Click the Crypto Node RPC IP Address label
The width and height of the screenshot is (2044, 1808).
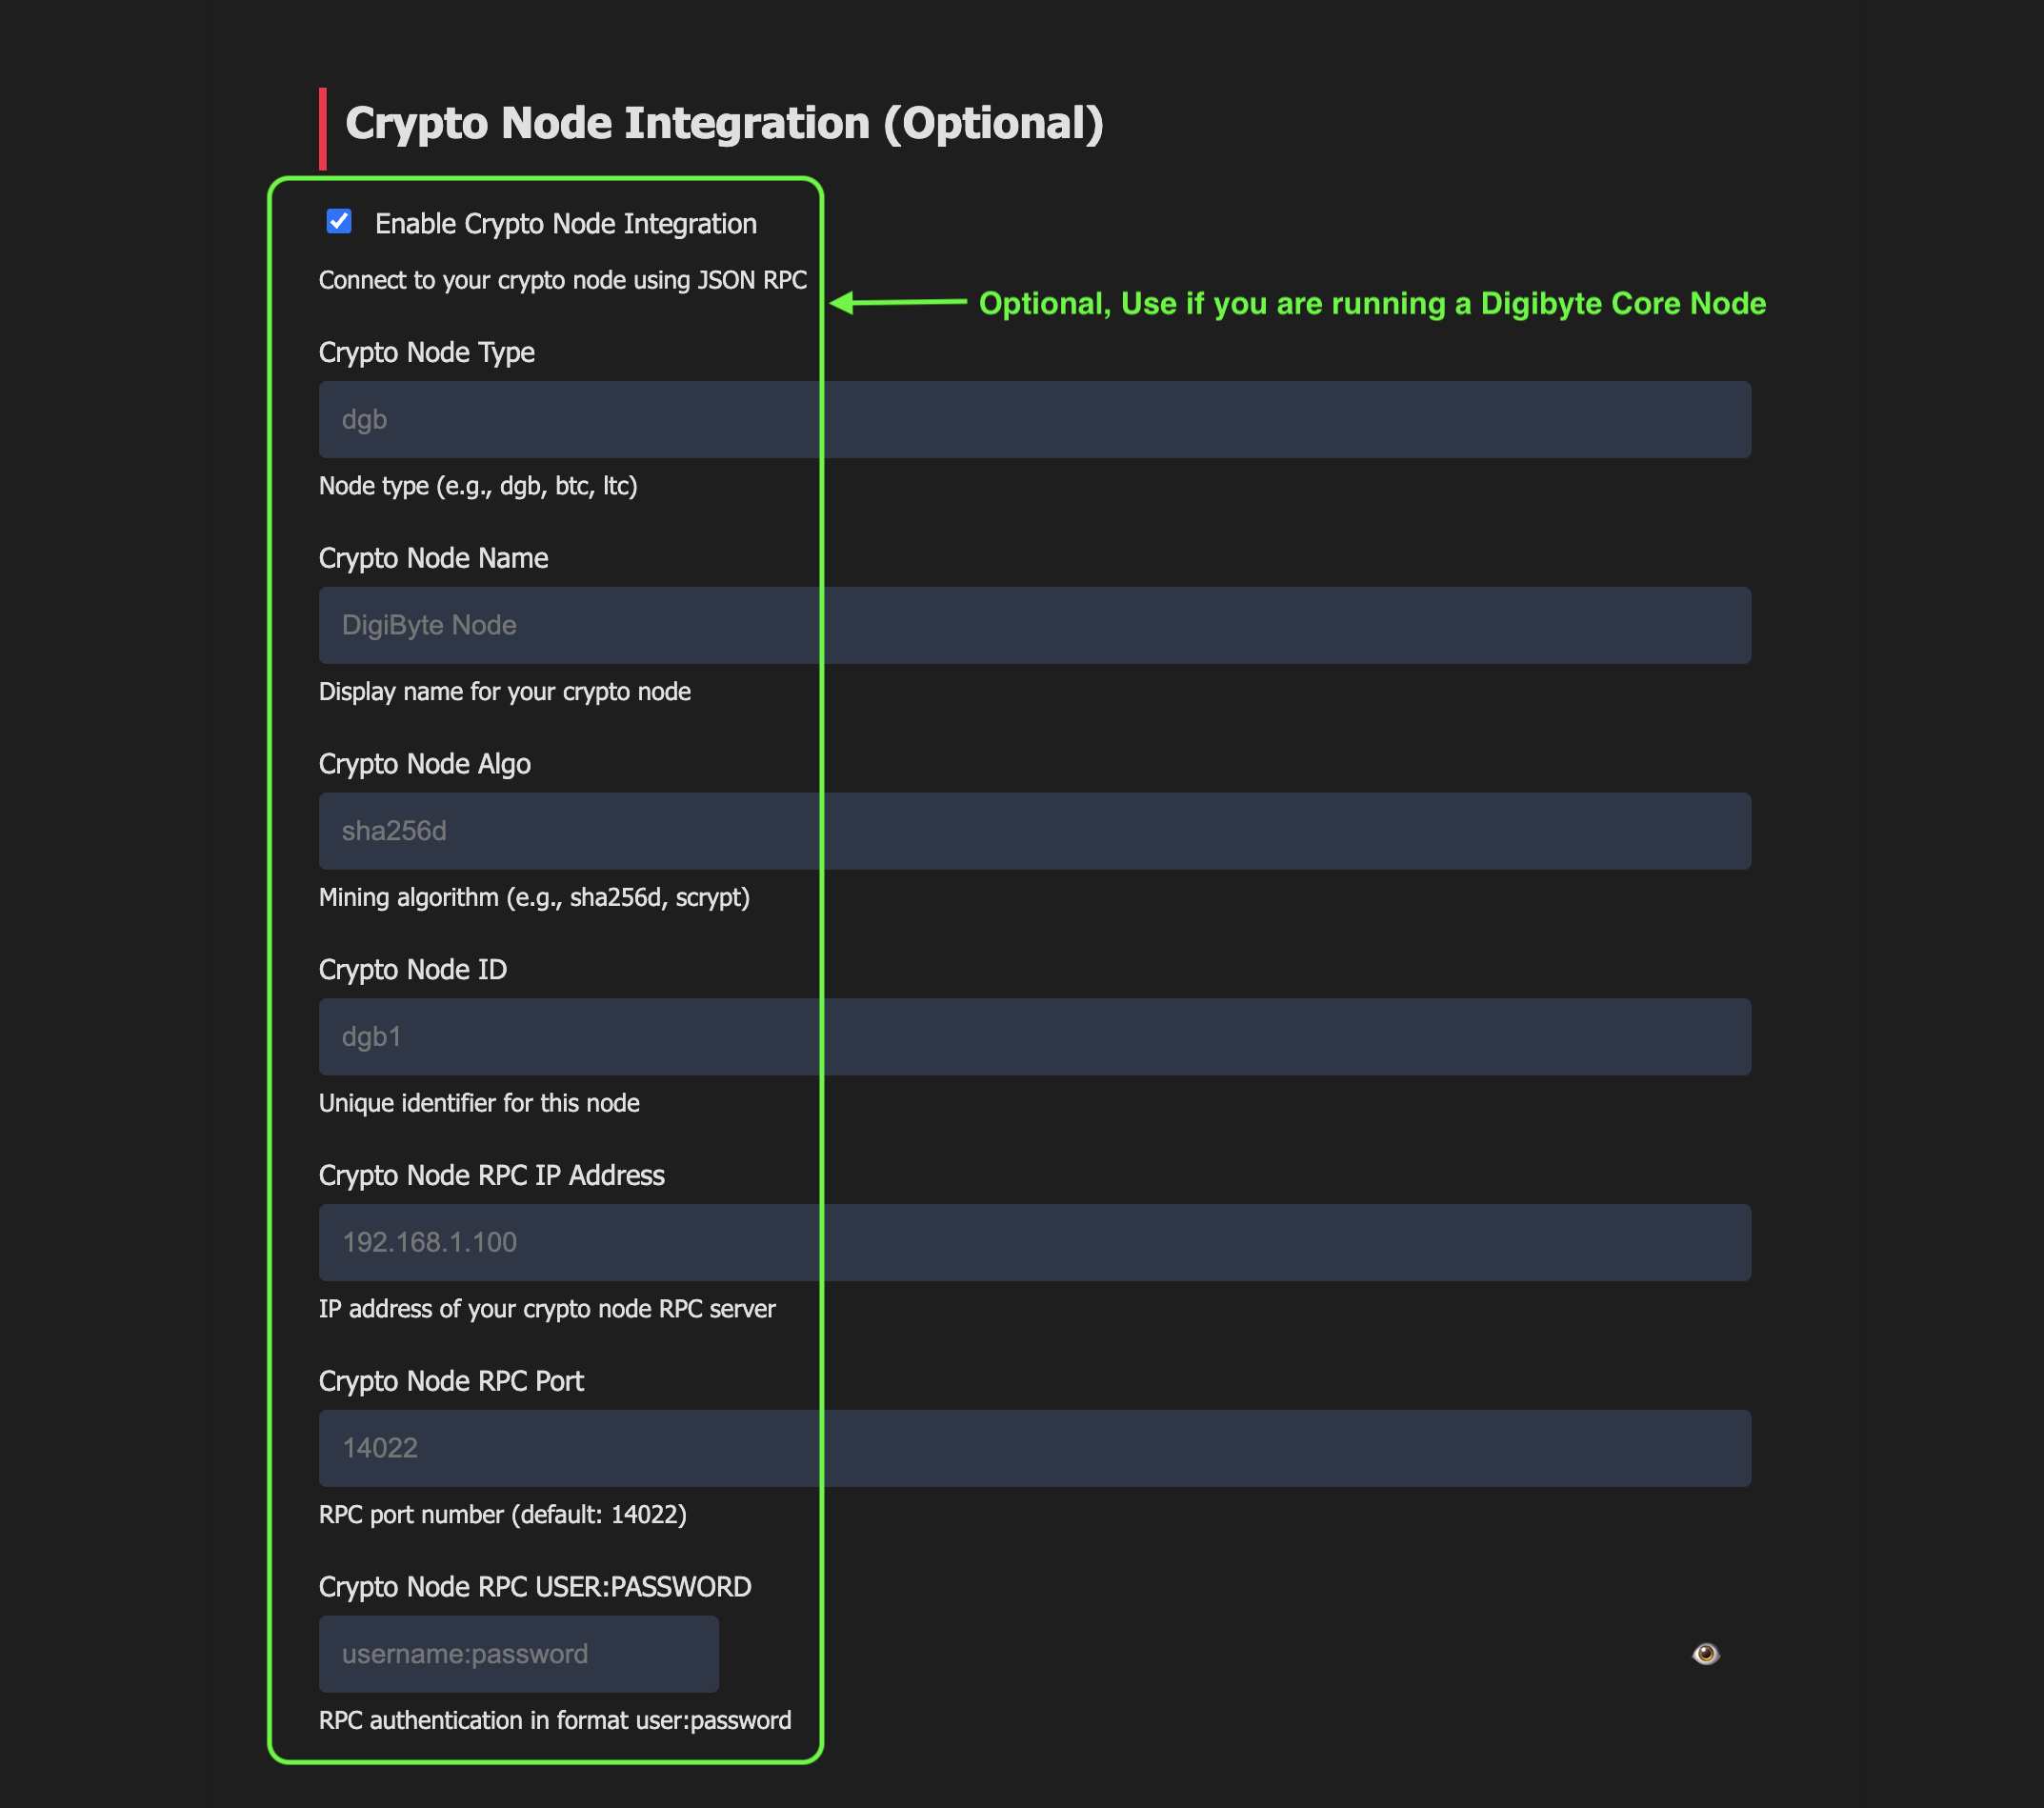pos(492,1175)
